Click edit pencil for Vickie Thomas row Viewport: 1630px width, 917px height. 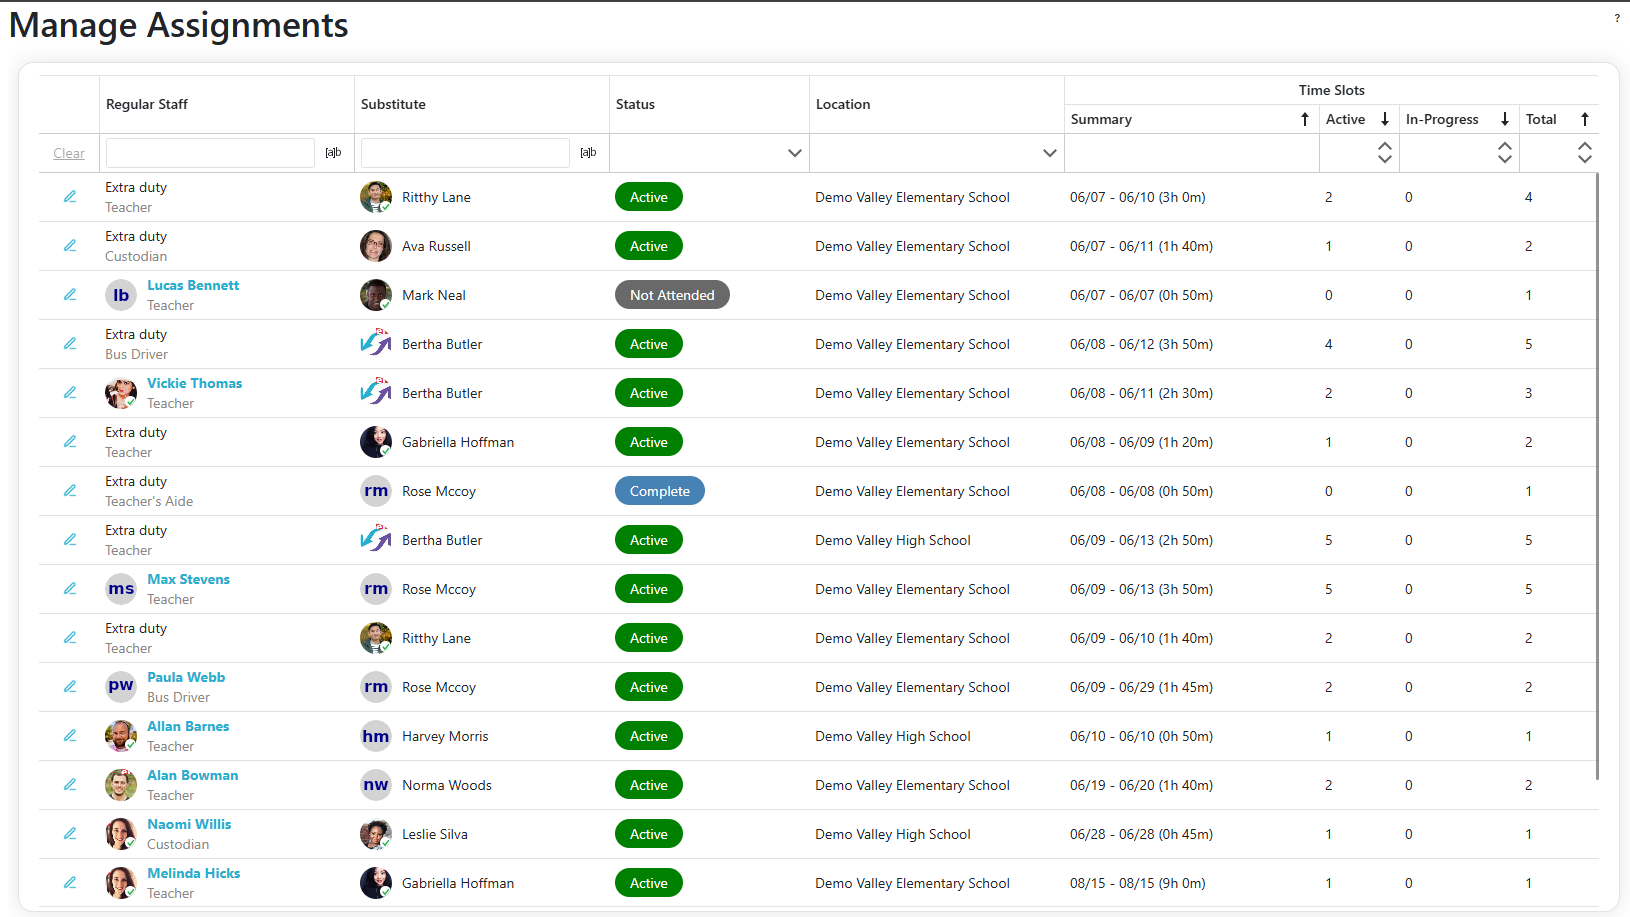coord(70,393)
